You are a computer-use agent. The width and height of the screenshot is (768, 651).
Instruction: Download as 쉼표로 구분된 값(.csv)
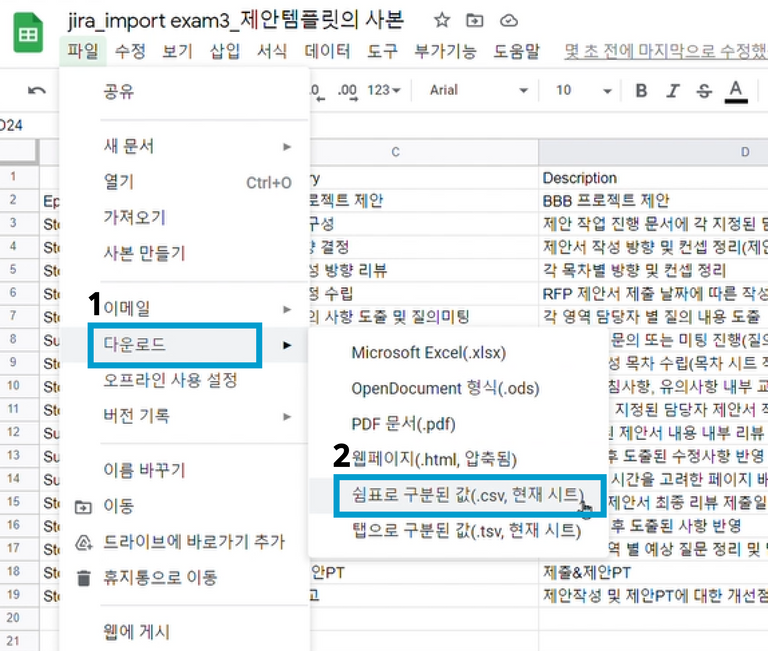[457, 496]
